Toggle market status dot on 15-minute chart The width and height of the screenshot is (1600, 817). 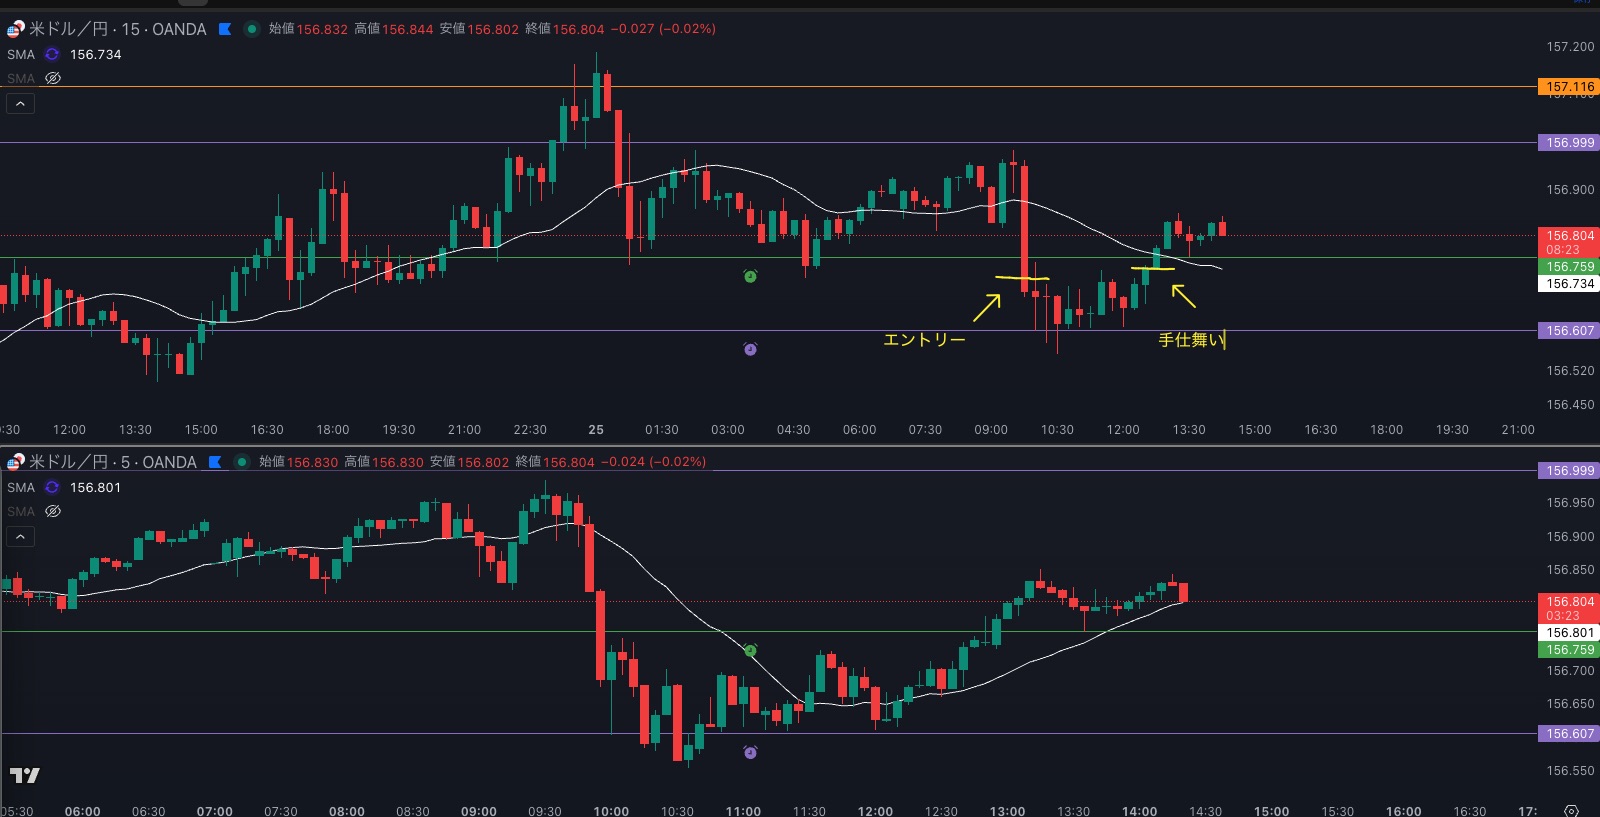[x=252, y=29]
